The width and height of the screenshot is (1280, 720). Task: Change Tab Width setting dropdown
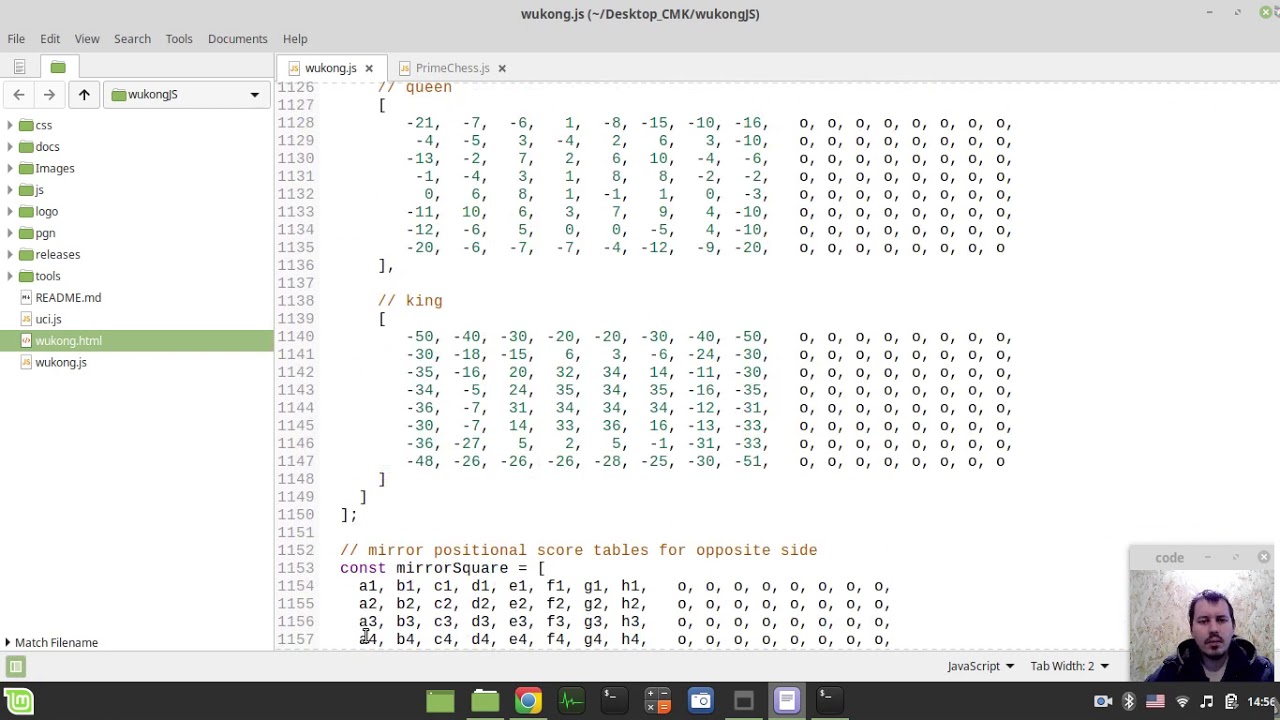coord(1069,666)
